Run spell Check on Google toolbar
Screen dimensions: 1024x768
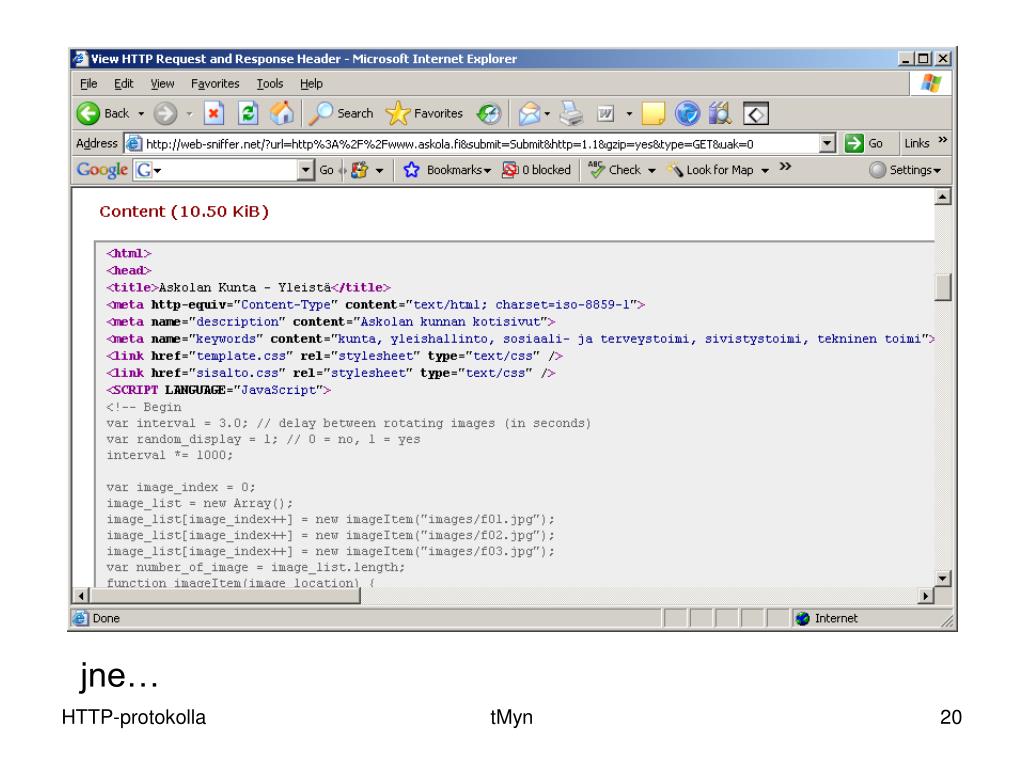pos(615,170)
